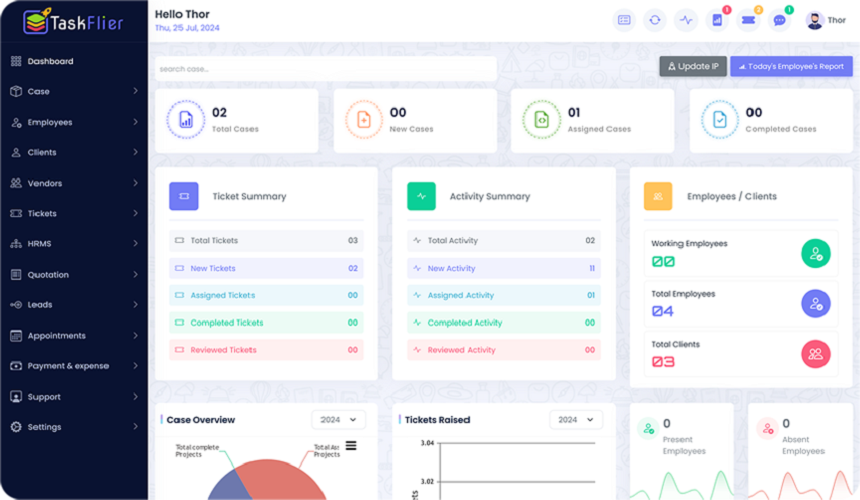Screen dimensions: 860x500
Task: Click the New Cases file icon
Action: coord(364,120)
